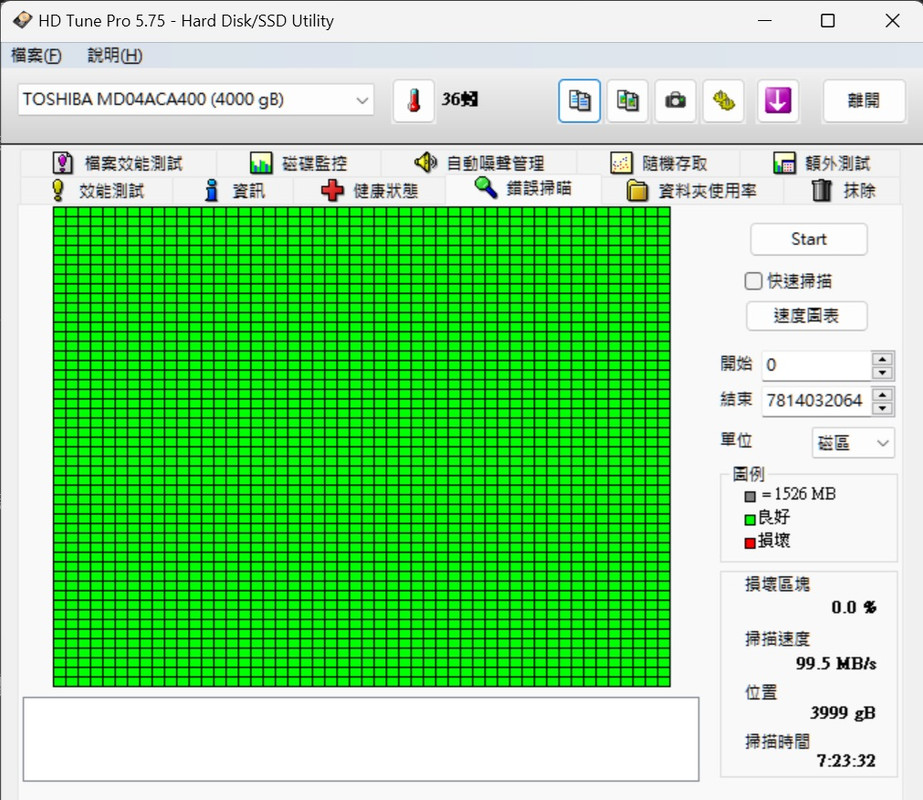Open options with the gears icon
Image resolution: width=923 pixels, height=800 pixels.
point(723,101)
